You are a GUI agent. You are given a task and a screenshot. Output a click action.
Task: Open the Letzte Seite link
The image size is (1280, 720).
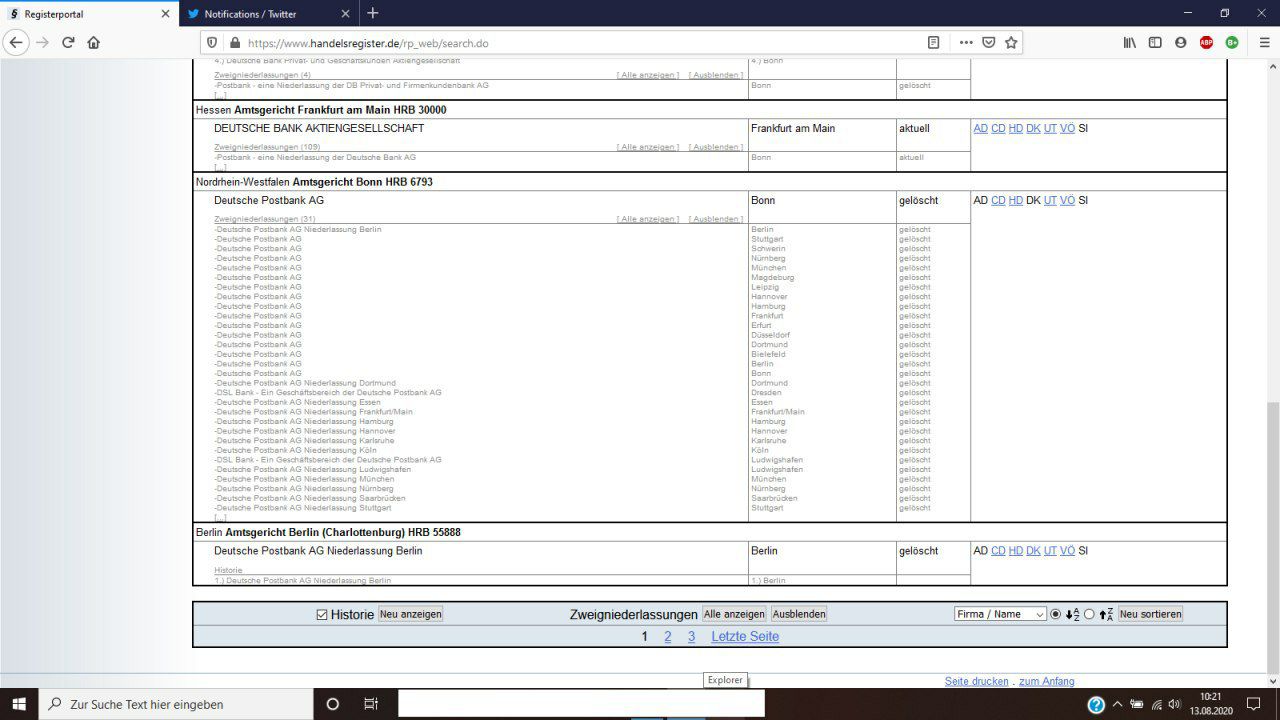[745, 637]
